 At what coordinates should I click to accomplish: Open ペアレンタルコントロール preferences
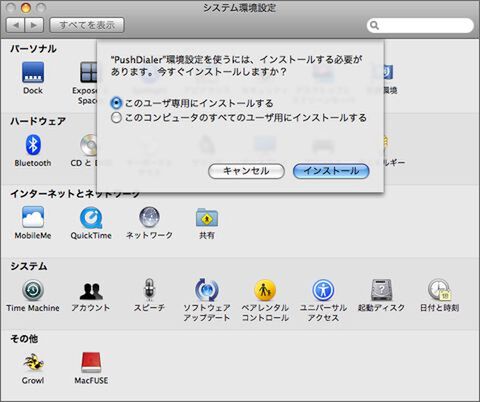[265, 290]
